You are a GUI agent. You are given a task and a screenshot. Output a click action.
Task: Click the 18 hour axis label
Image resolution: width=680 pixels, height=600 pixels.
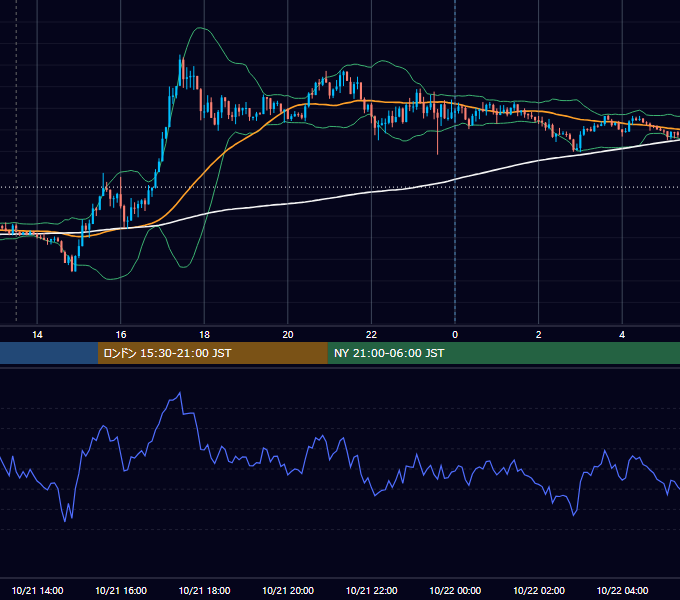[204, 335]
